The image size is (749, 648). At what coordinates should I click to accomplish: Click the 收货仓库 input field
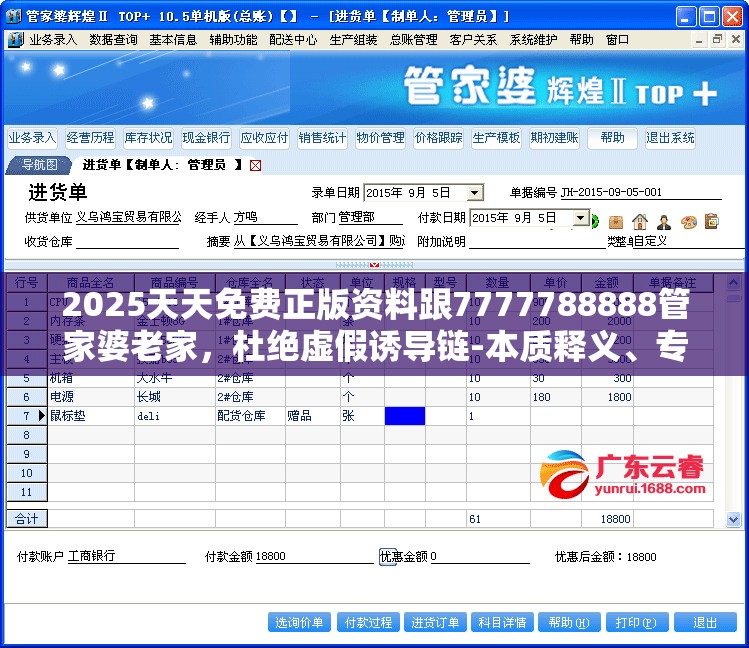click(127, 241)
